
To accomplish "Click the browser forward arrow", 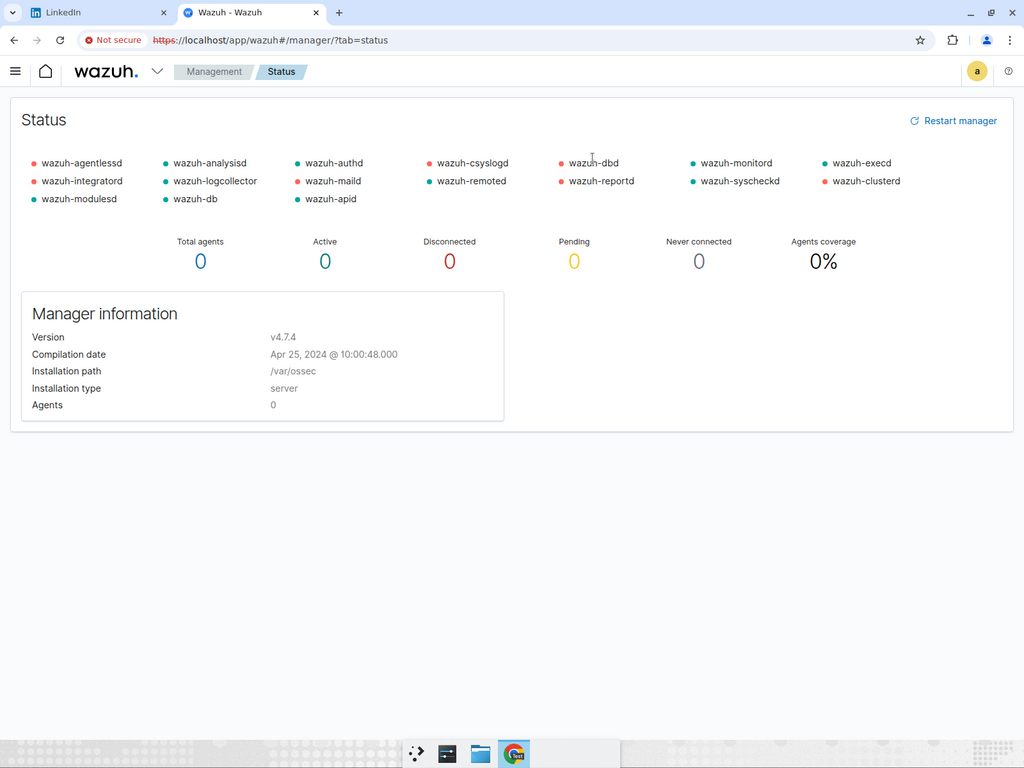I will coord(37,40).
